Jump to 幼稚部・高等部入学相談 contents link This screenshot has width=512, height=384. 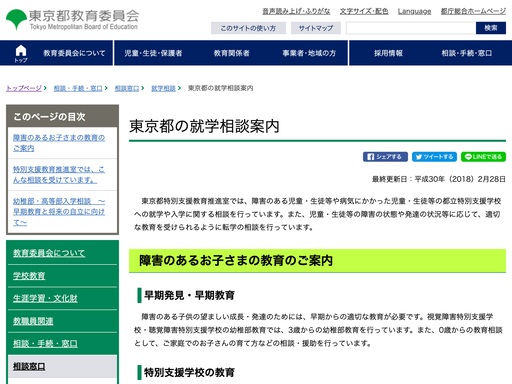[x=59, y=212]
